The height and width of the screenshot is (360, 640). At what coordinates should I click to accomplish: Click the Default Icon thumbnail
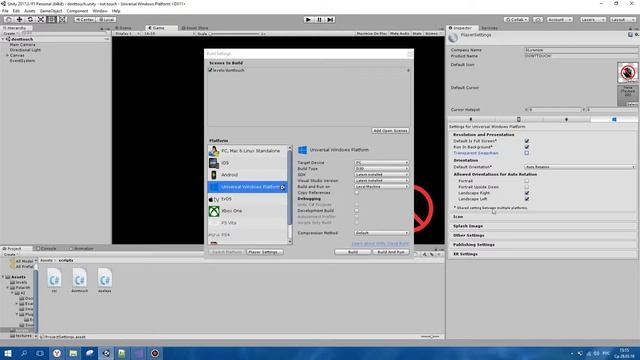627,72
